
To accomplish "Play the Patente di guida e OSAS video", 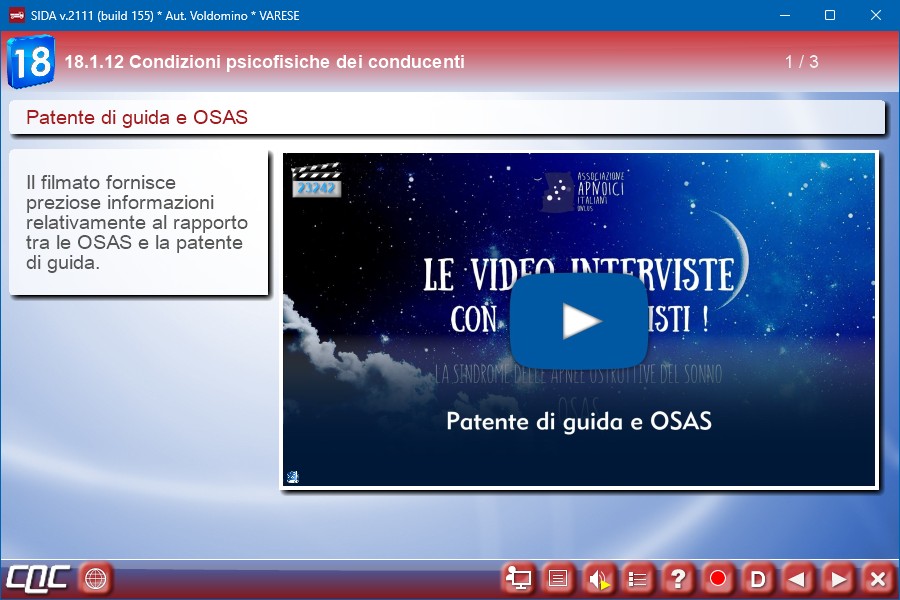I will pos(579,321).
